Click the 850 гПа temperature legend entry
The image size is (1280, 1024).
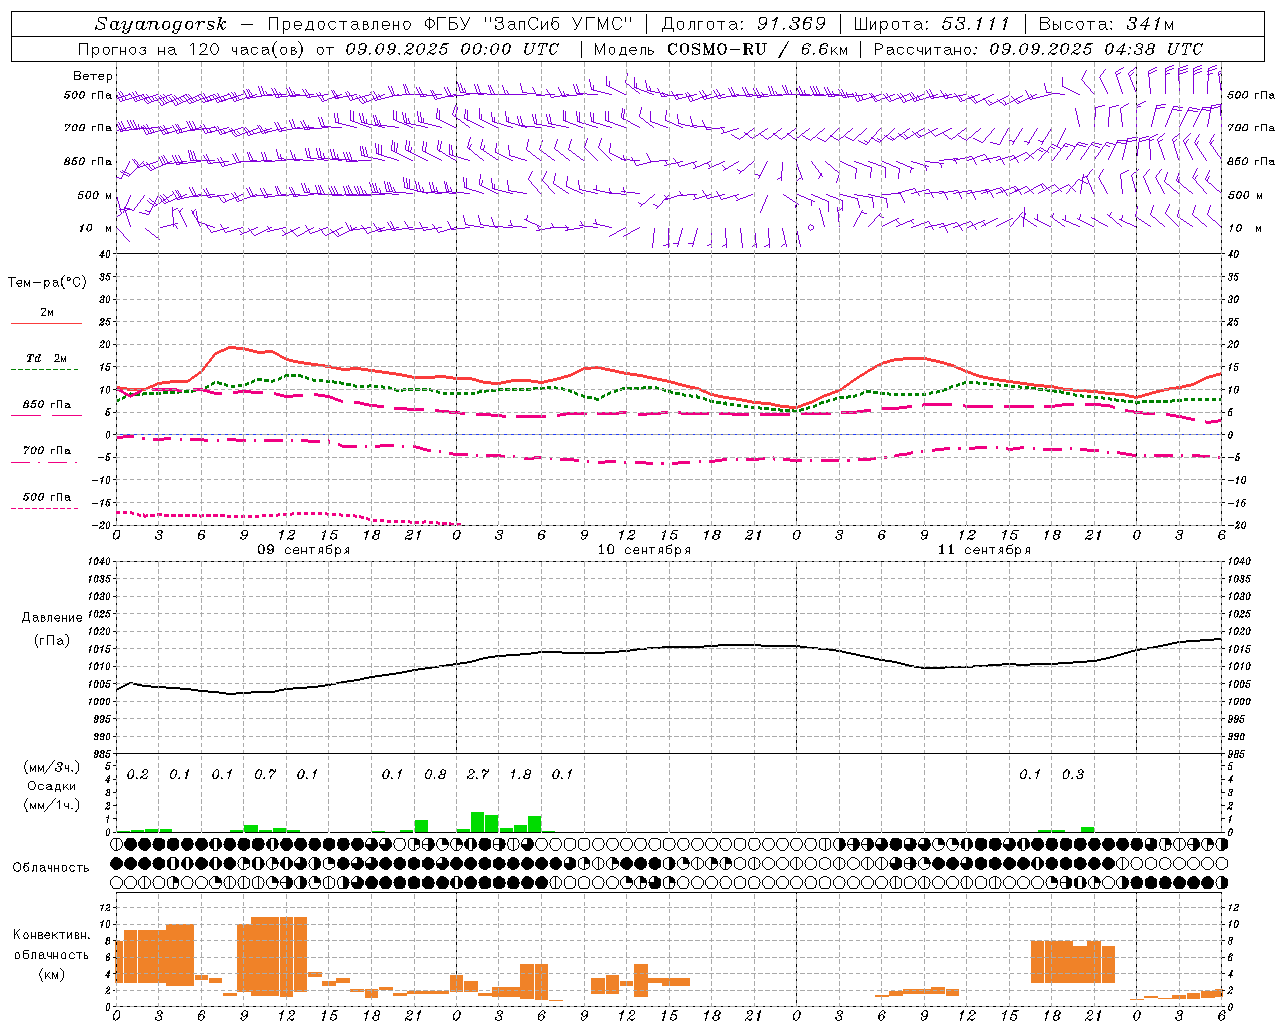(47, 405)
